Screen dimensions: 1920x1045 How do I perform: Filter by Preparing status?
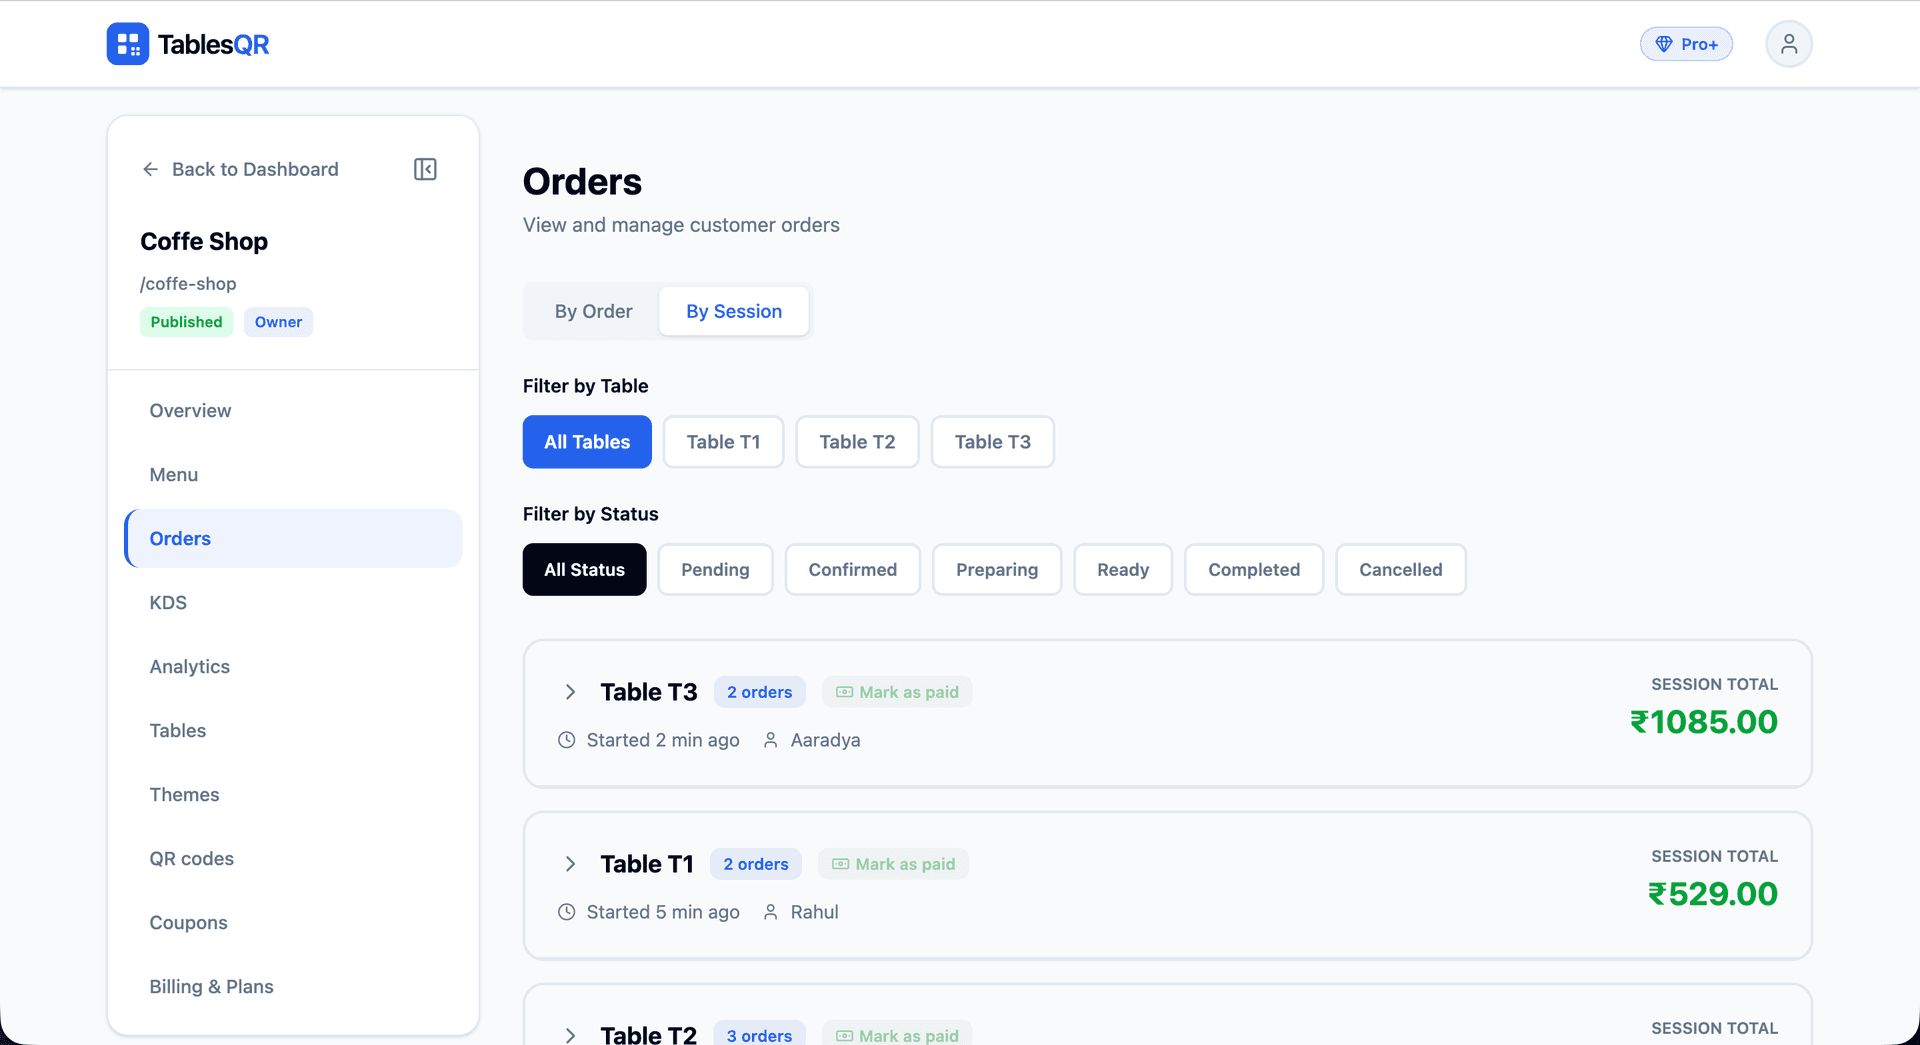pyautogui.click(x=997, y=570)
